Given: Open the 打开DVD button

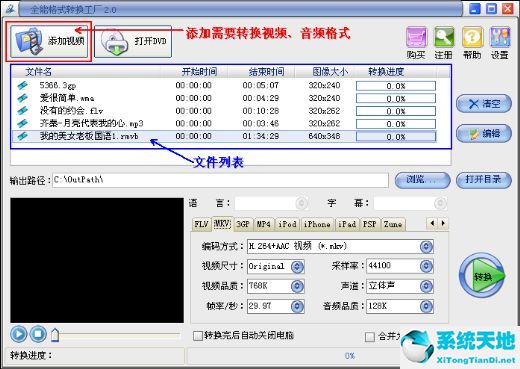Looking at the screenshot, I should click(x=133, y=41).
